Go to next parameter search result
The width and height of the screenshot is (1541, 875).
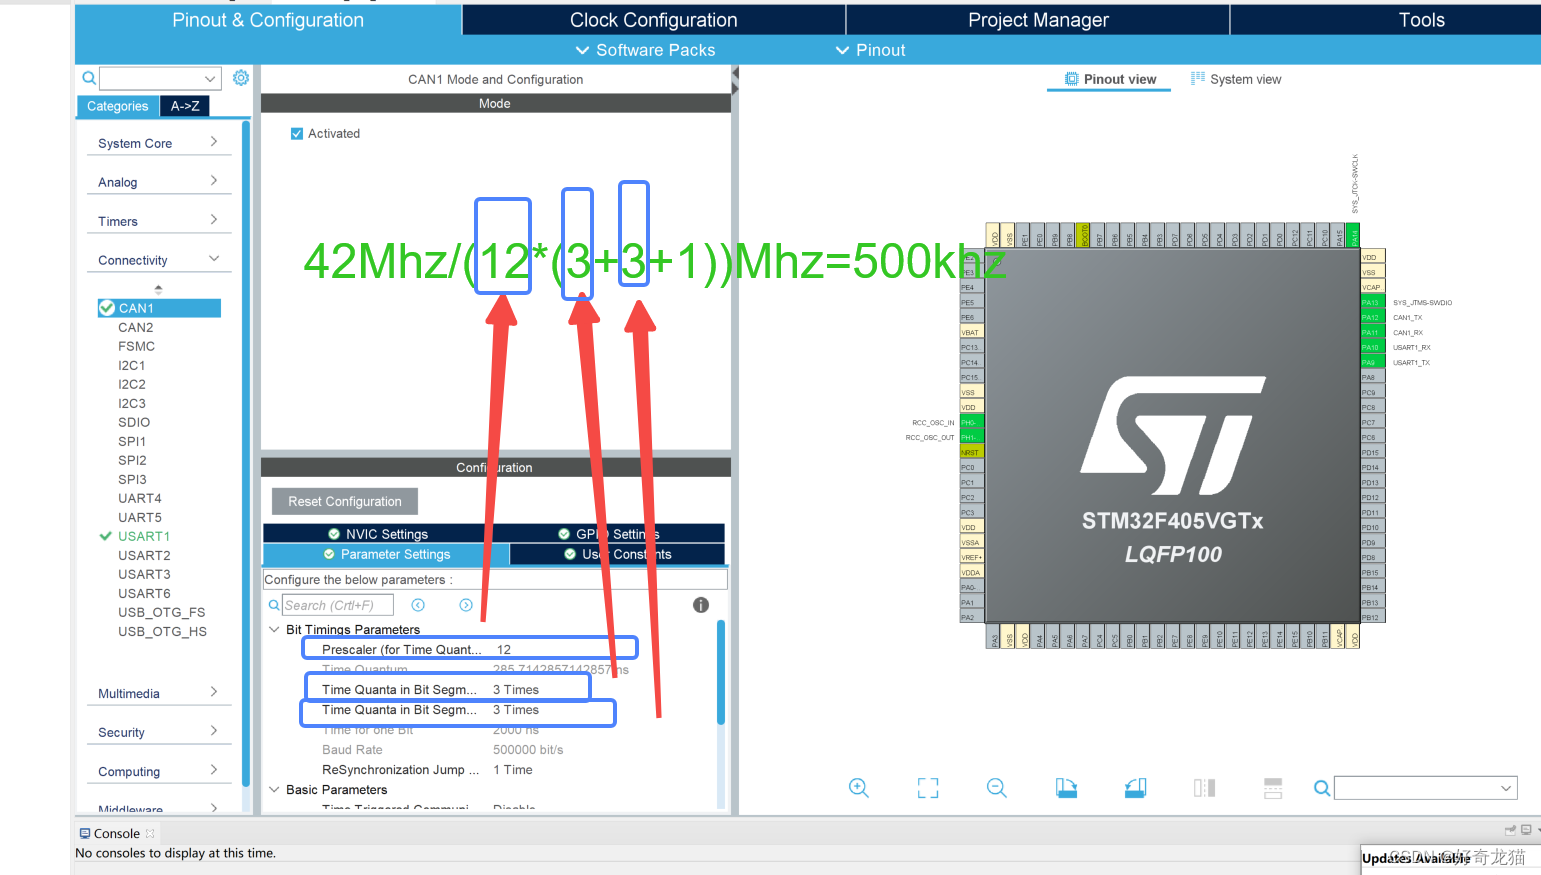[466, 605]
